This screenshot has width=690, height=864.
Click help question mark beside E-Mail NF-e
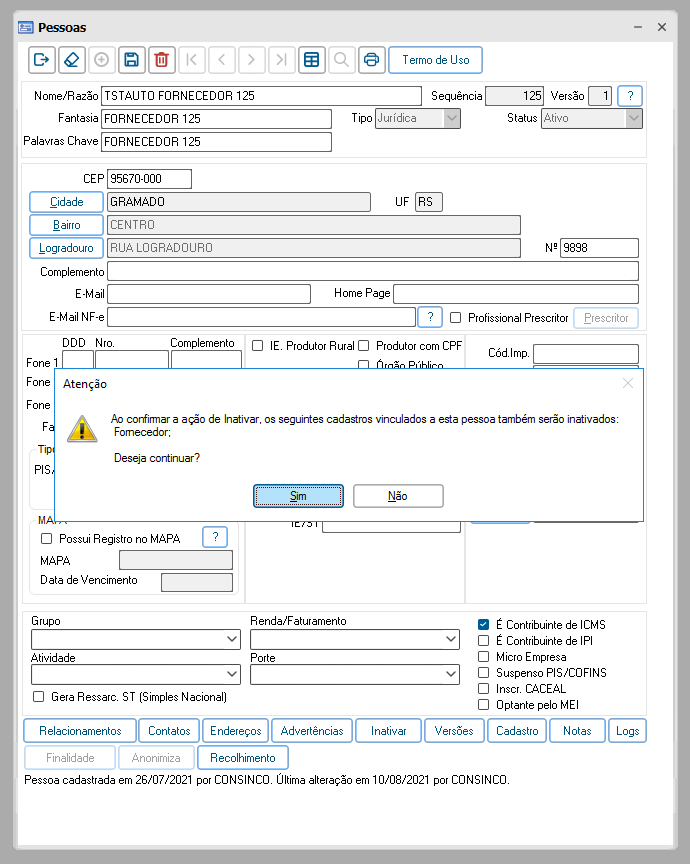(x=430, y=317)
